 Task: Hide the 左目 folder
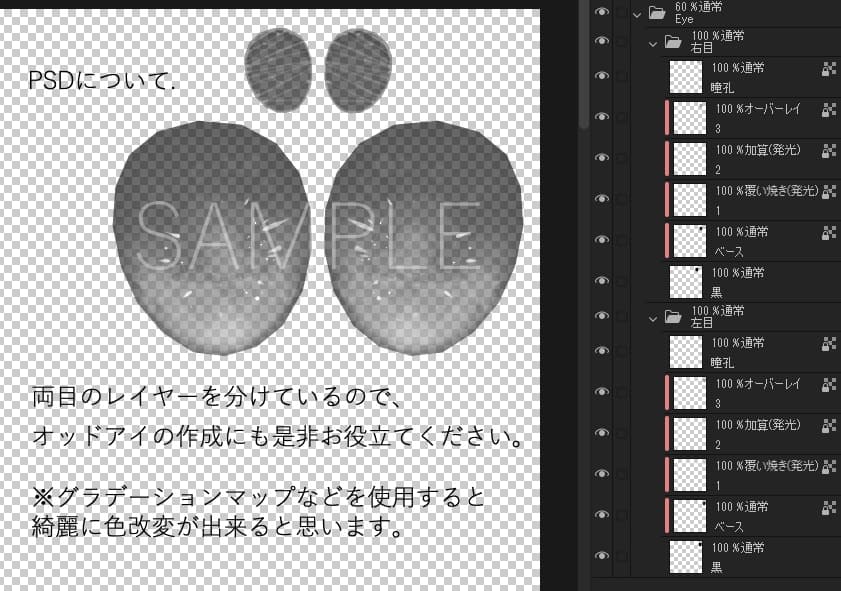(600, 317)
